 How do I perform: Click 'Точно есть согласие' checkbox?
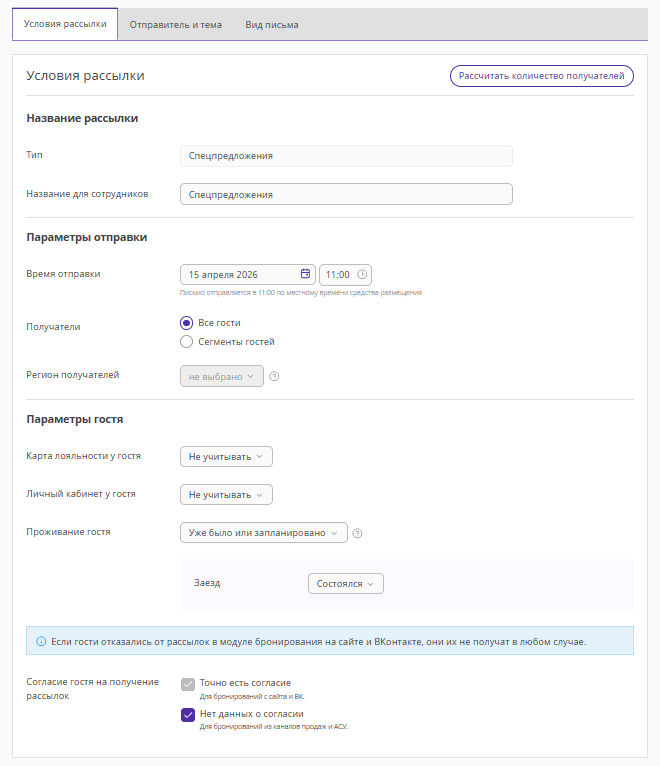coord(188,684)
